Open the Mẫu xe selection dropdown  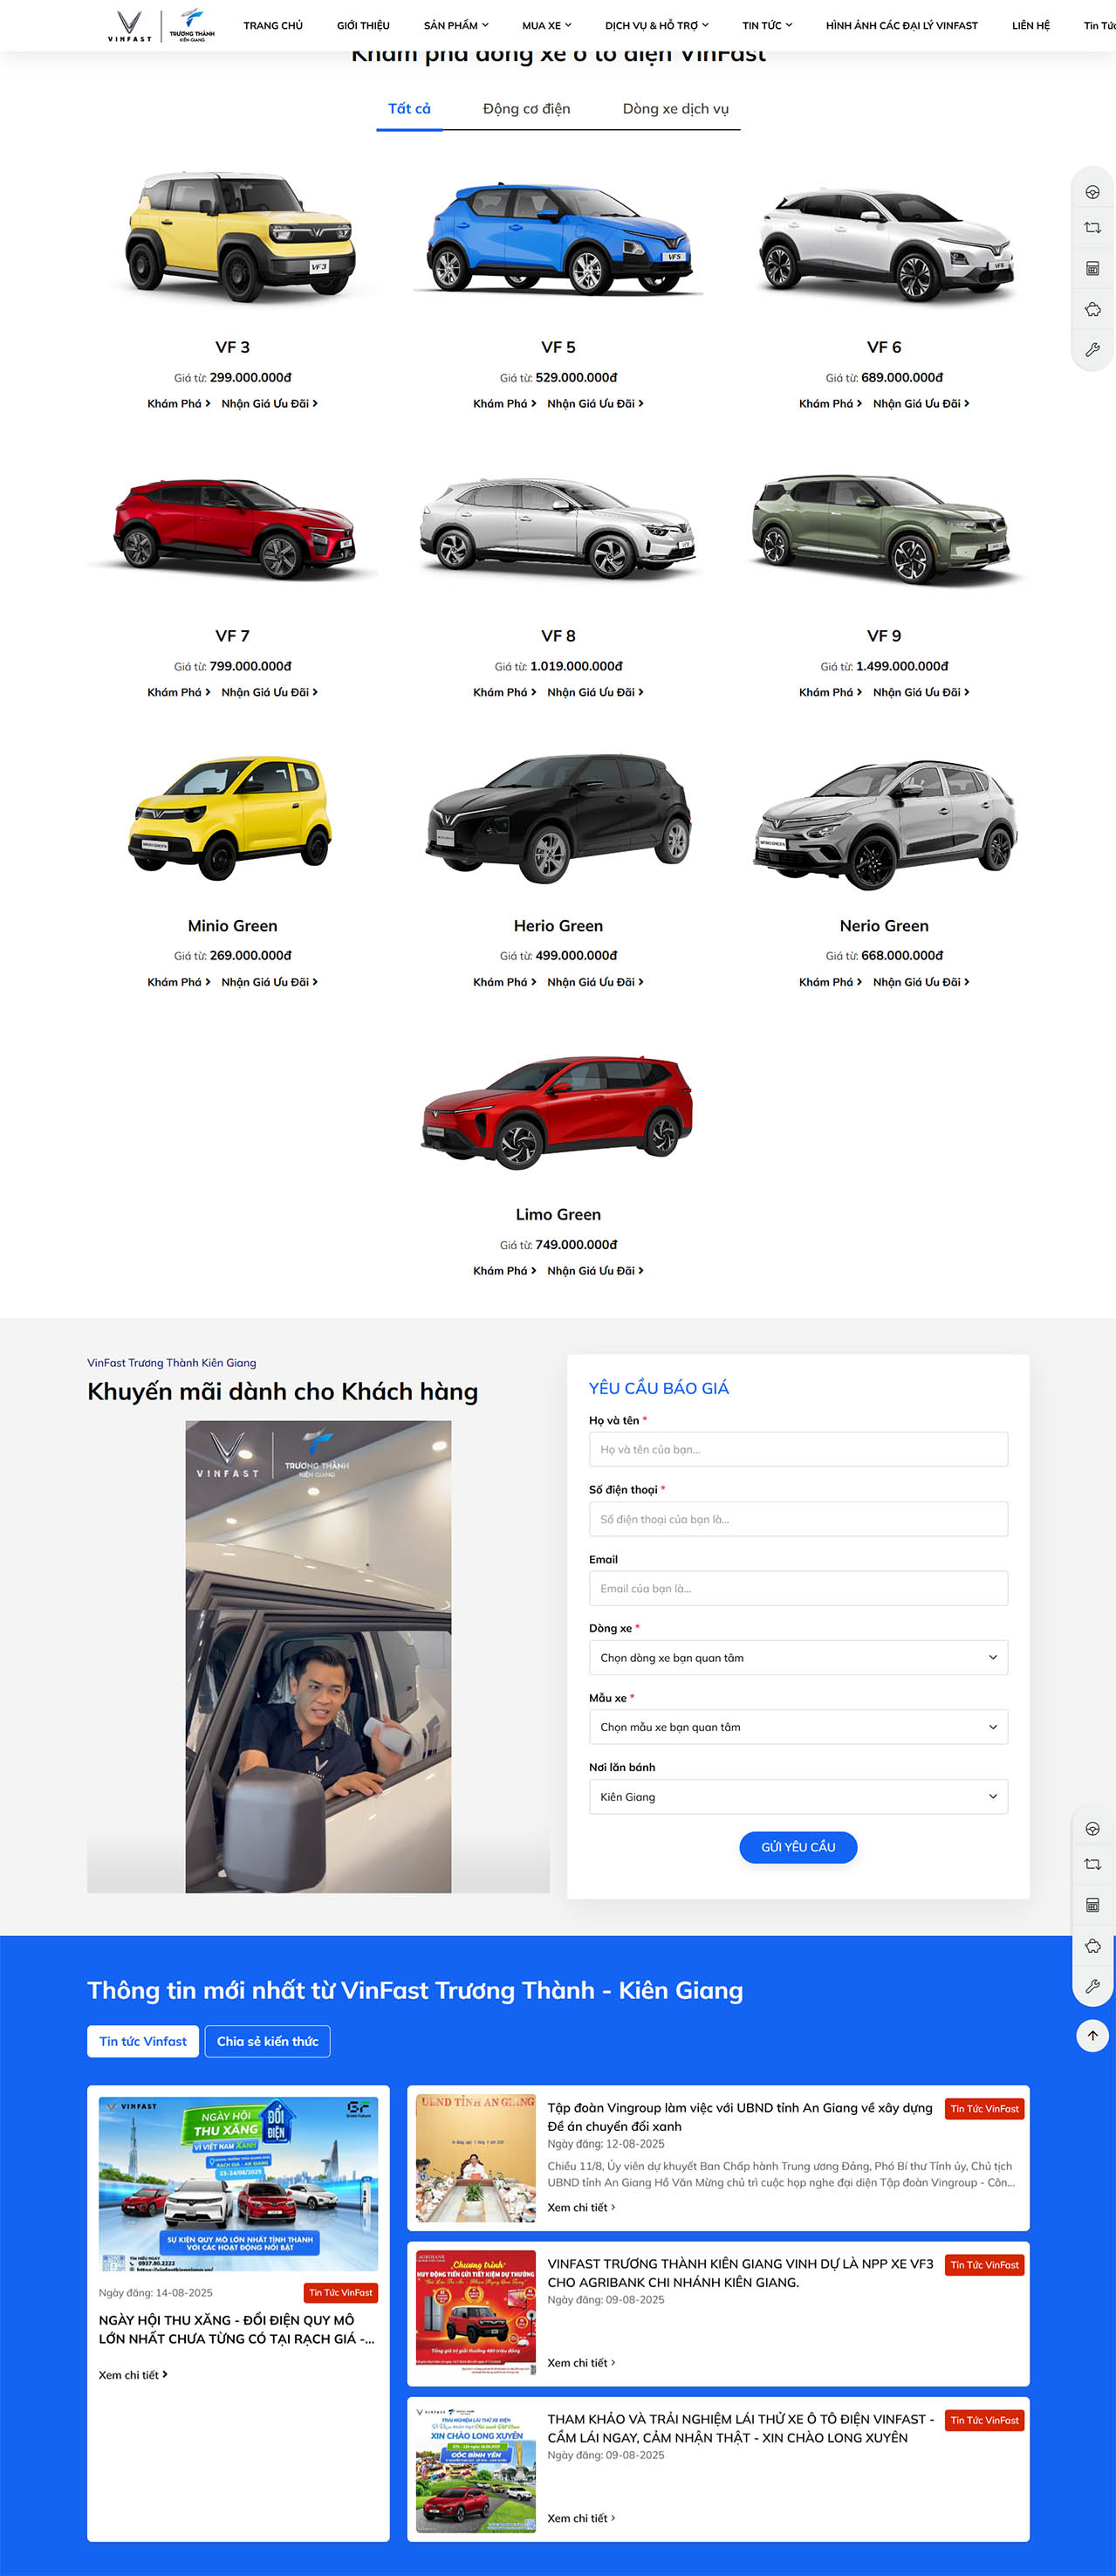pos(798,1727)
